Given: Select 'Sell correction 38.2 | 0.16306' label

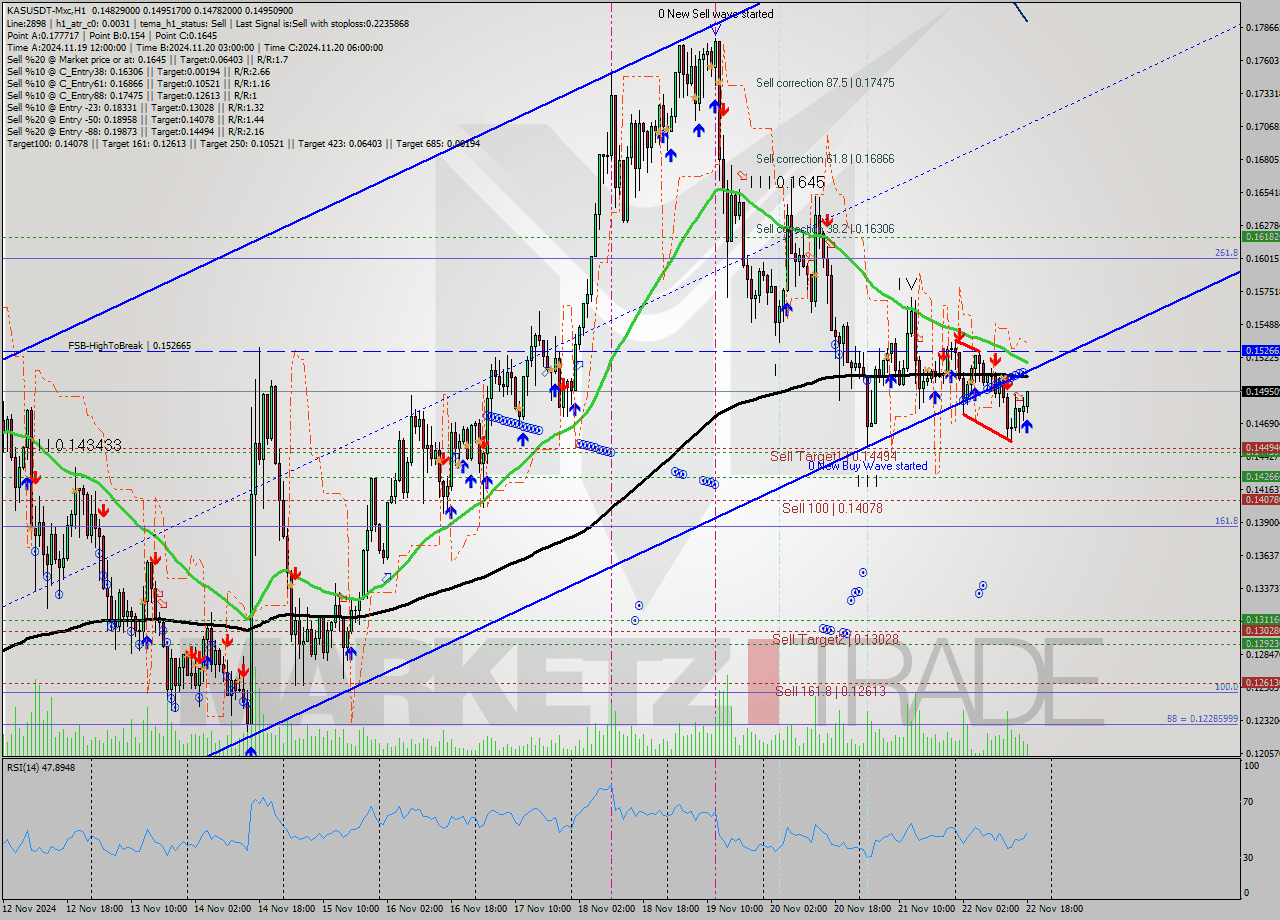Looking at the screenshot, I should [825, 229].
